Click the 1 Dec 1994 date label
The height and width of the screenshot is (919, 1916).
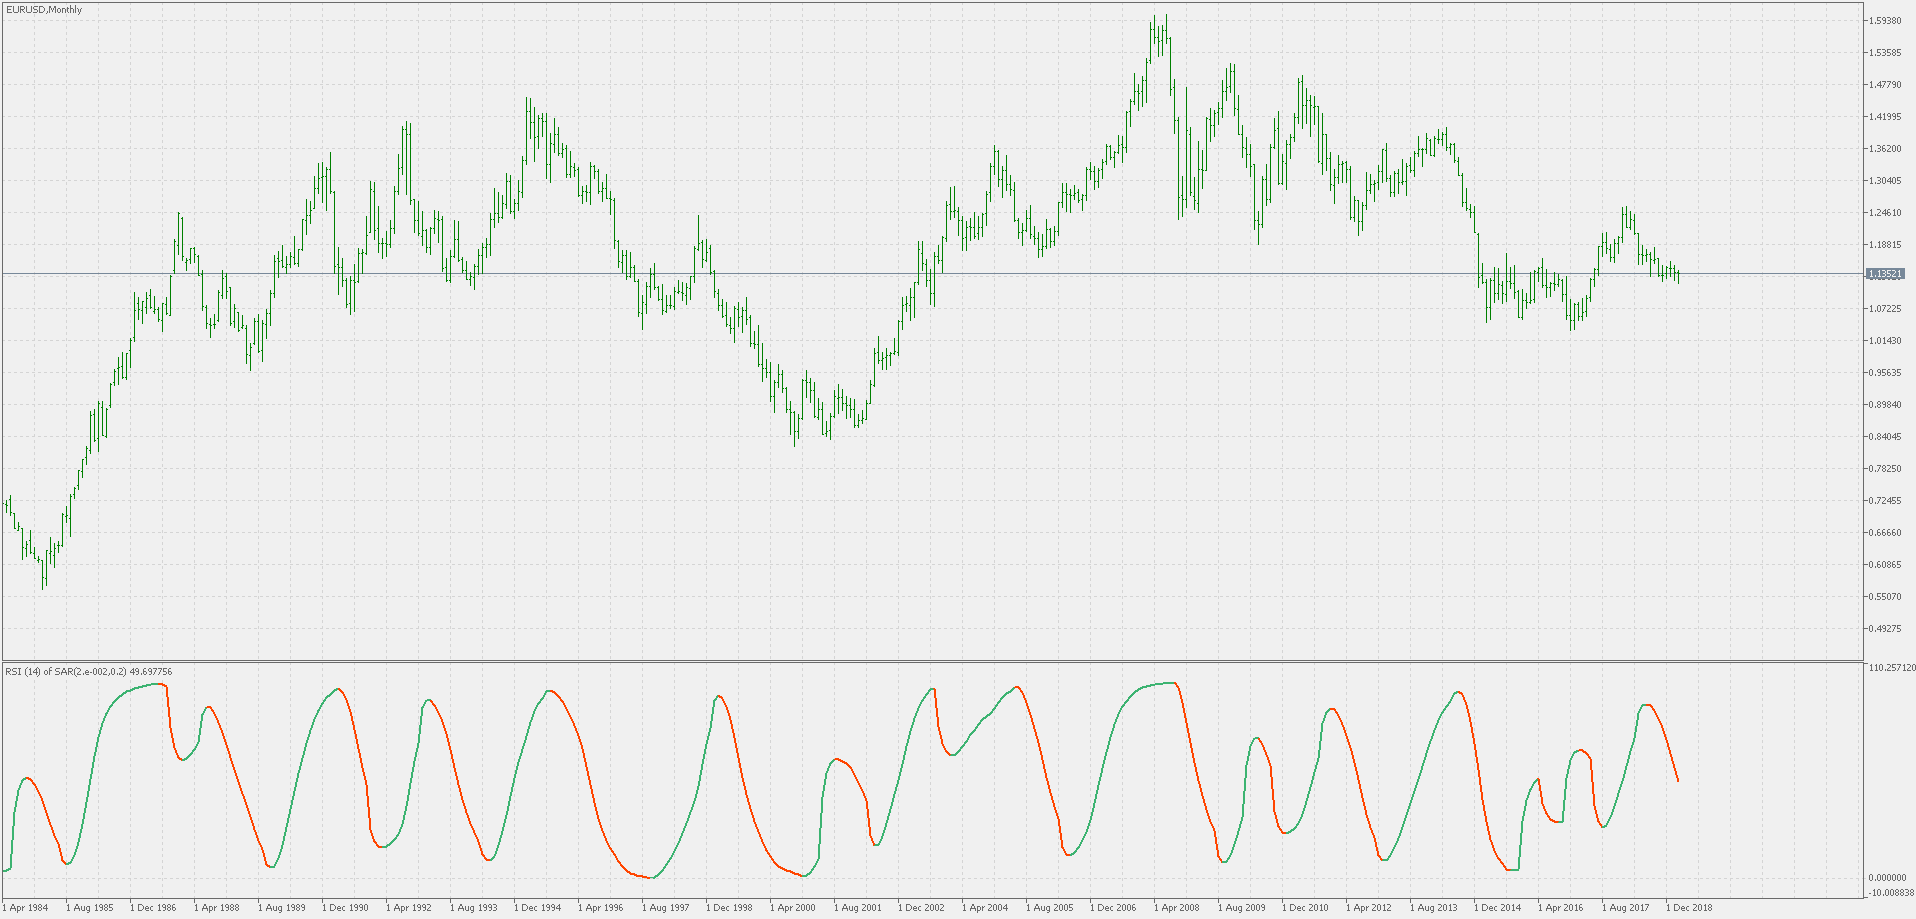pyautogui.click(x=540, y=908)
